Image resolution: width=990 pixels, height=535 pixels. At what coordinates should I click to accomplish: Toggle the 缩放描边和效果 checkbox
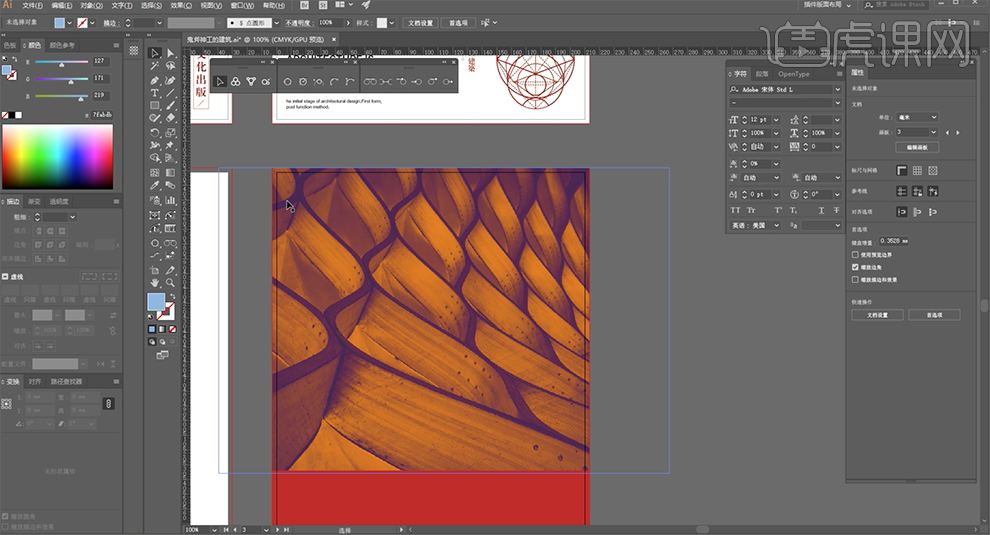pyautogui.click(x=855, y=279)
